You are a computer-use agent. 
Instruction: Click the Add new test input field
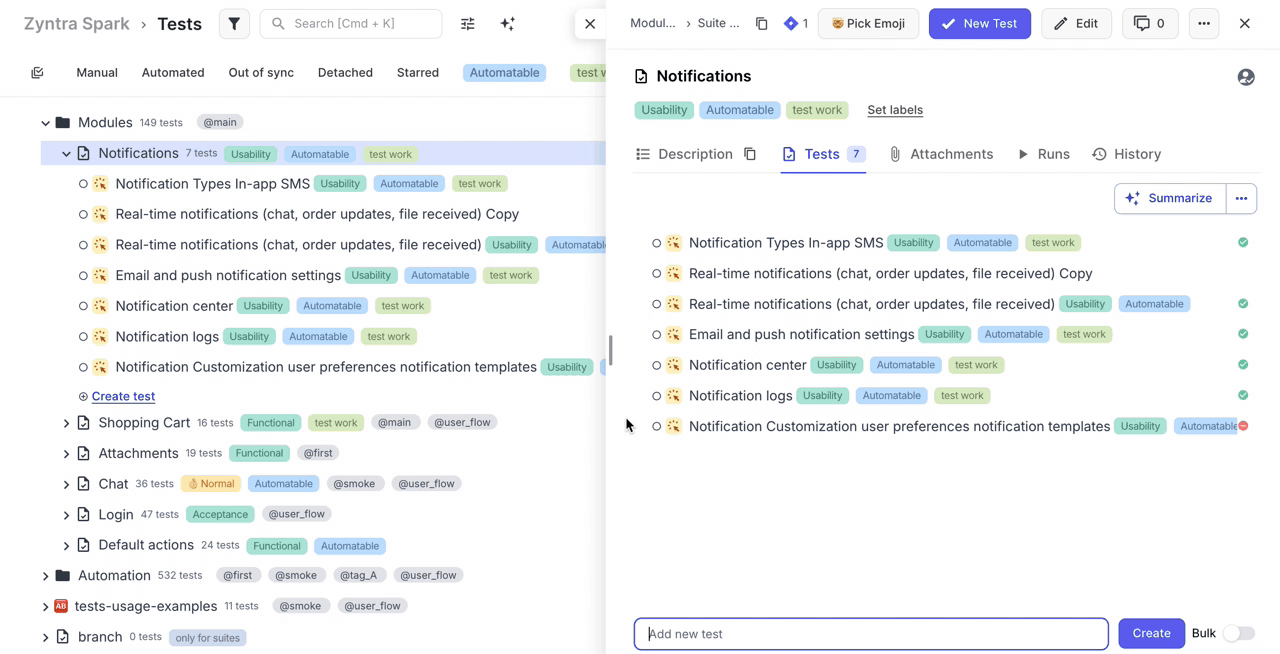[x=870, y=634]
